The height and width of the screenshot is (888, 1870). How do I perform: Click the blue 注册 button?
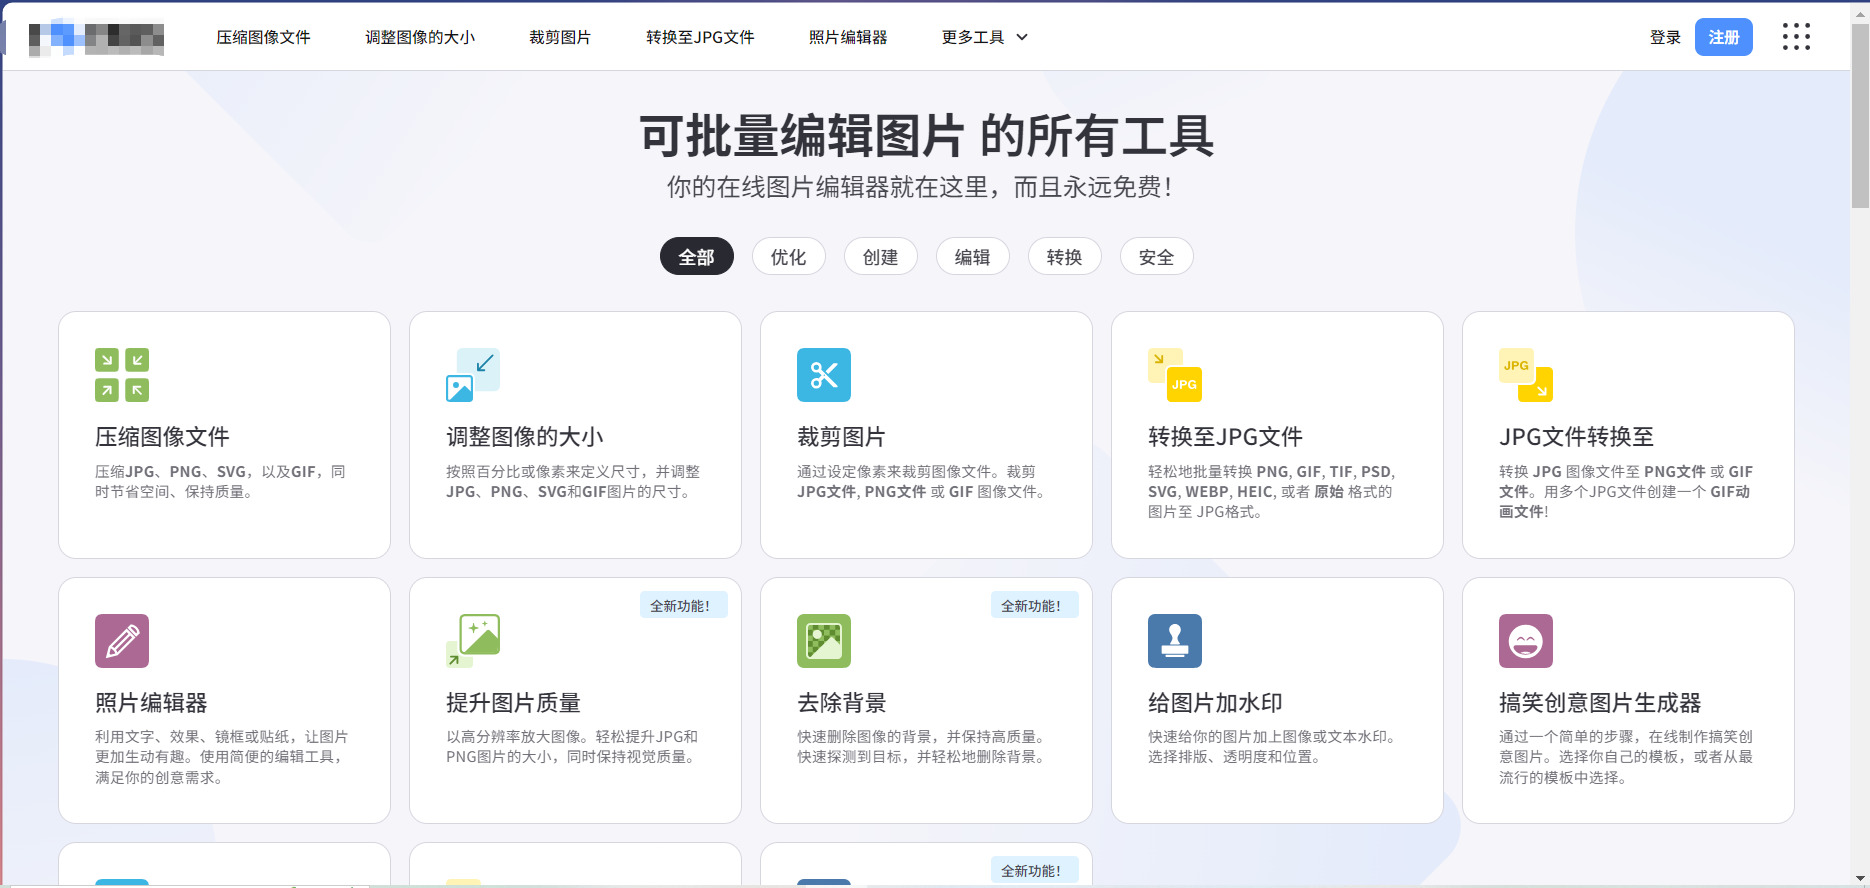(x=1724, y=37)
